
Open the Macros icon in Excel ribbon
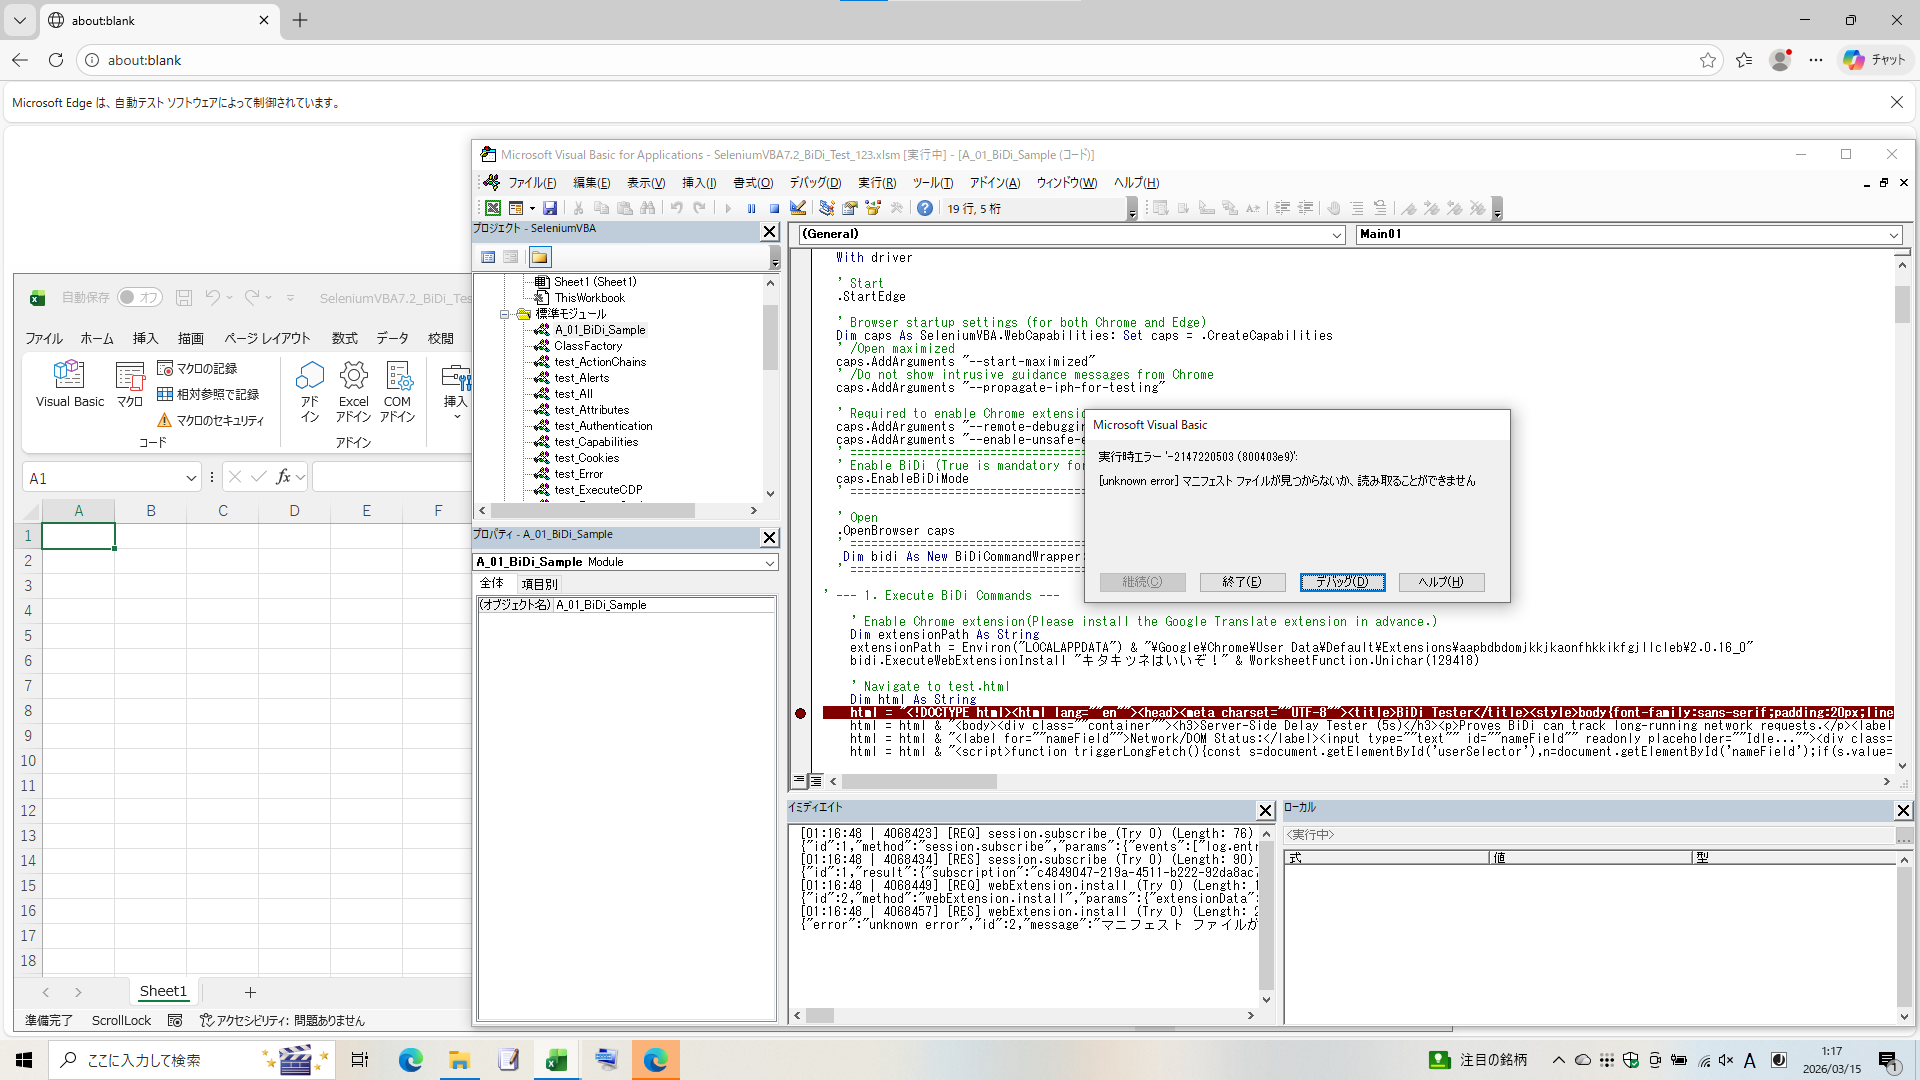coord(130,385)
